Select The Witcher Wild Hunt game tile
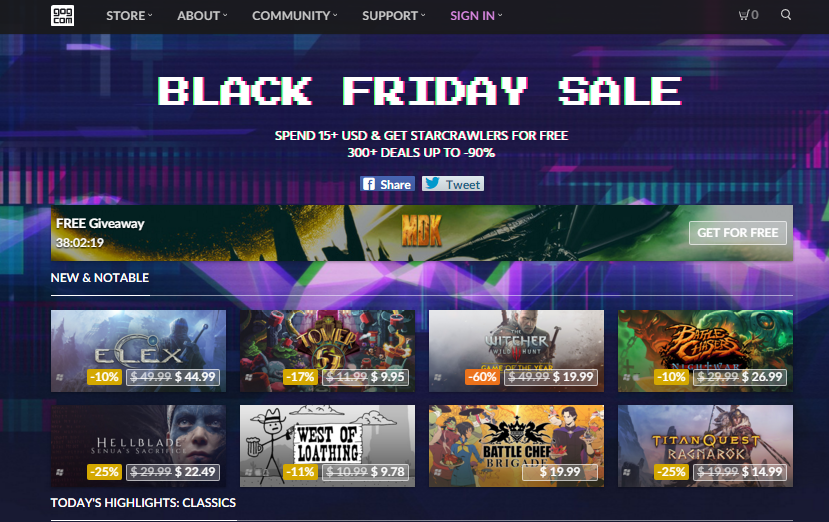The width and height of the screenshot is (829, 522). pos(516,351)
